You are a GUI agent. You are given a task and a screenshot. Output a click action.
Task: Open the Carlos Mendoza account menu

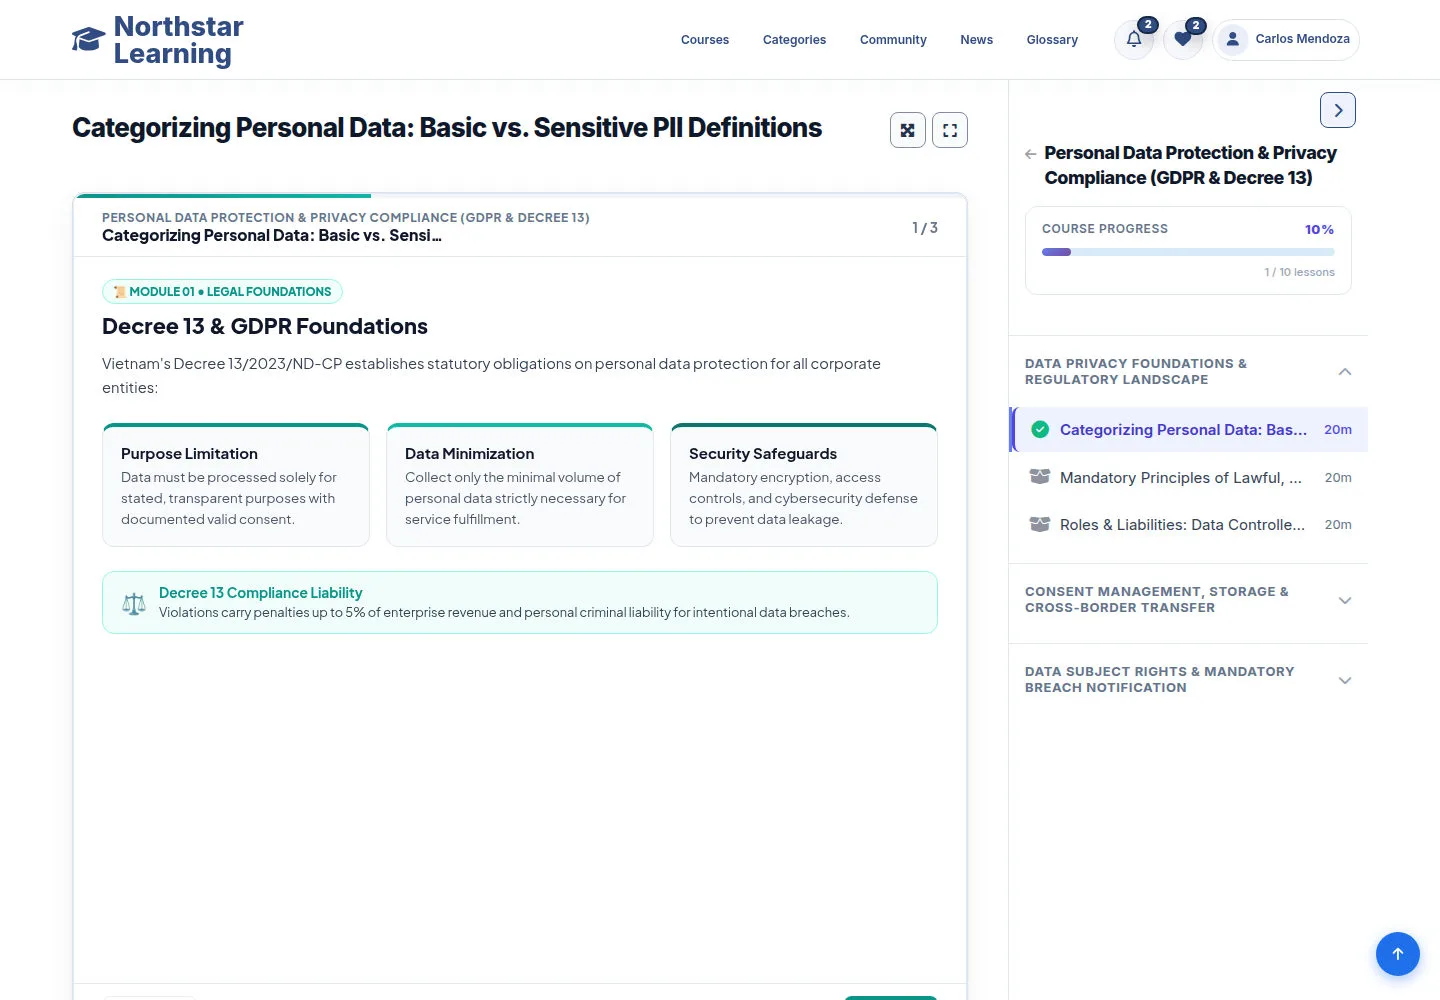1286,39
